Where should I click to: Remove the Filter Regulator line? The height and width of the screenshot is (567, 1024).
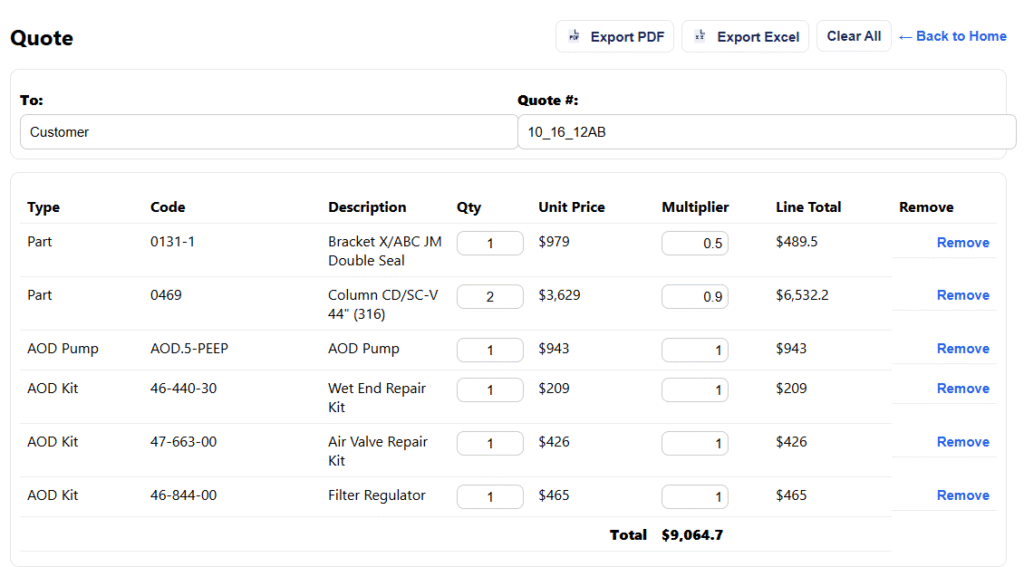click(962, 496)
